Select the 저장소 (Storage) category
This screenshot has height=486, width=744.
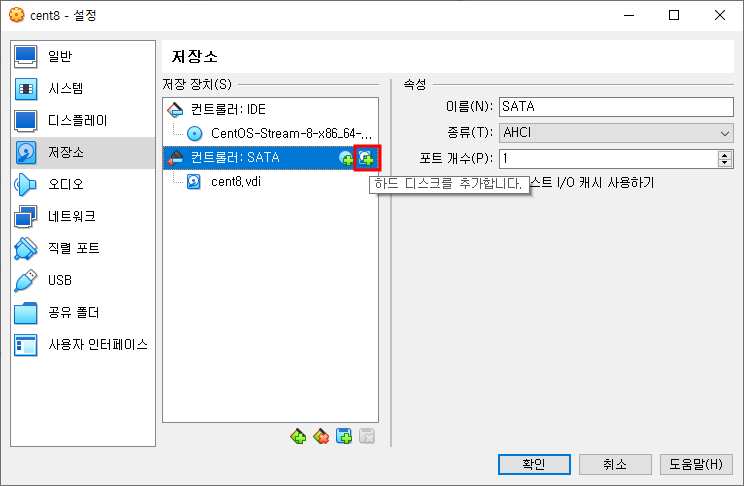pos(83,153)
